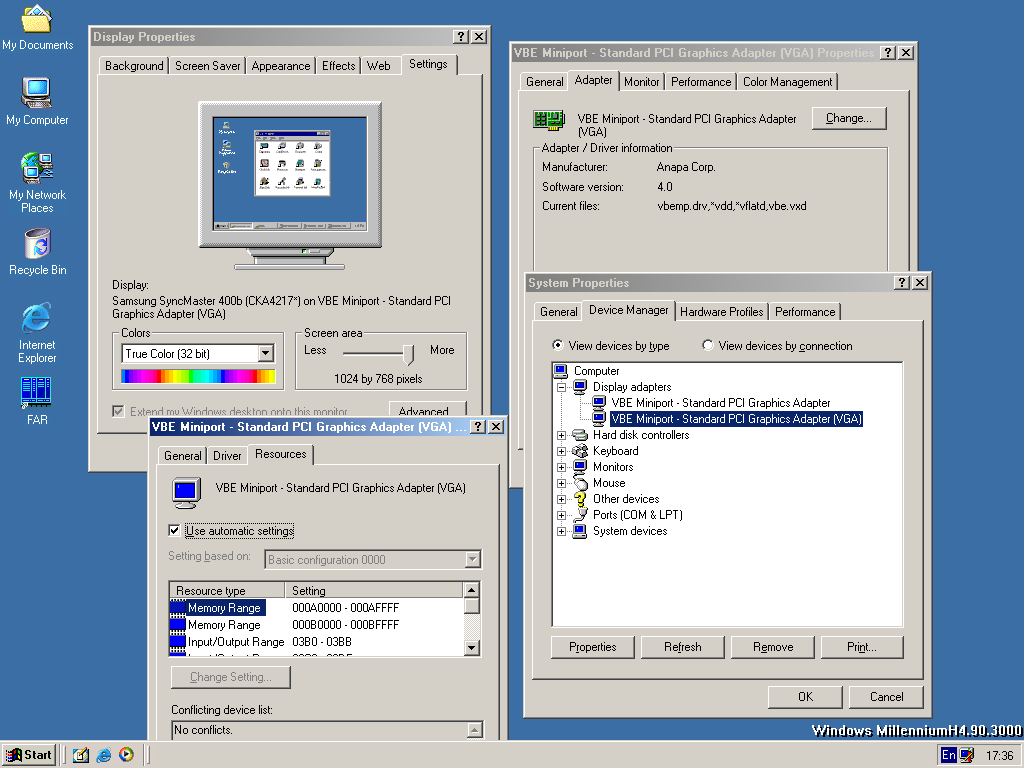Select Input/Output Range 03B0 - 03BB row
1024x768 pixels.
[x=317, y=642]
